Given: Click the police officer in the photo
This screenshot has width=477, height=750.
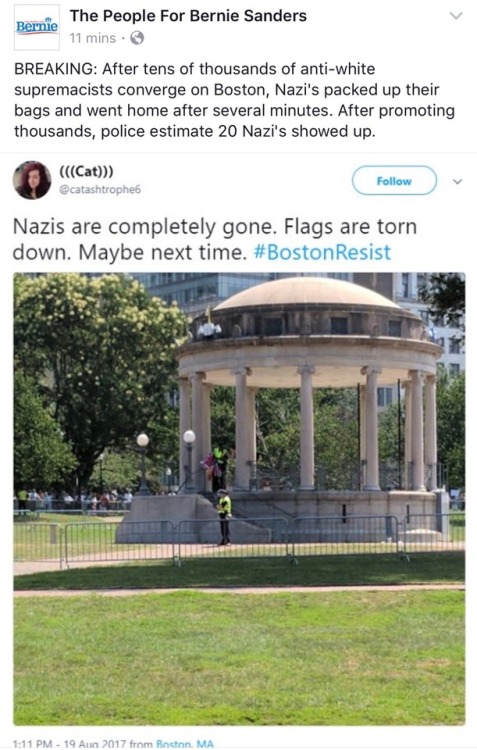Looking at the screenshot, I should click(223, 518).
